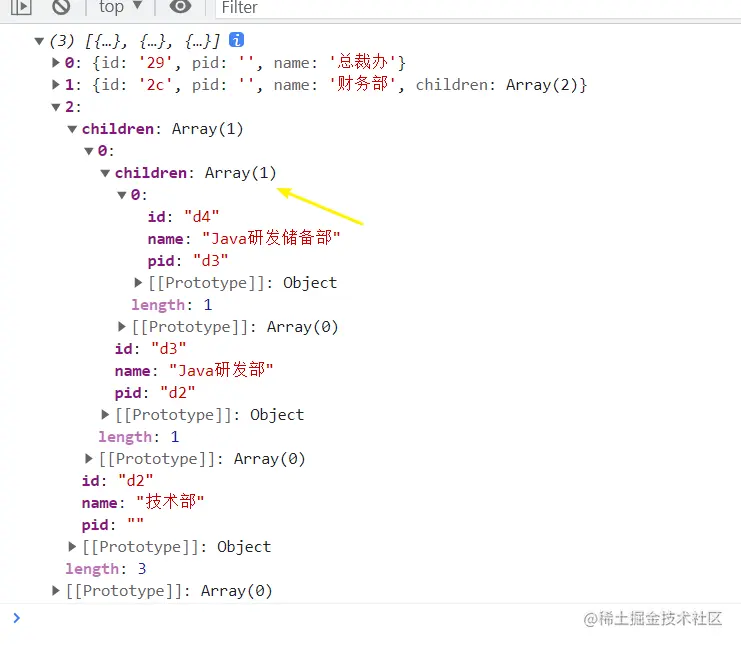Open the top JavaScript context dropdown
Screen dimensions: 741x646
point(120,7)
